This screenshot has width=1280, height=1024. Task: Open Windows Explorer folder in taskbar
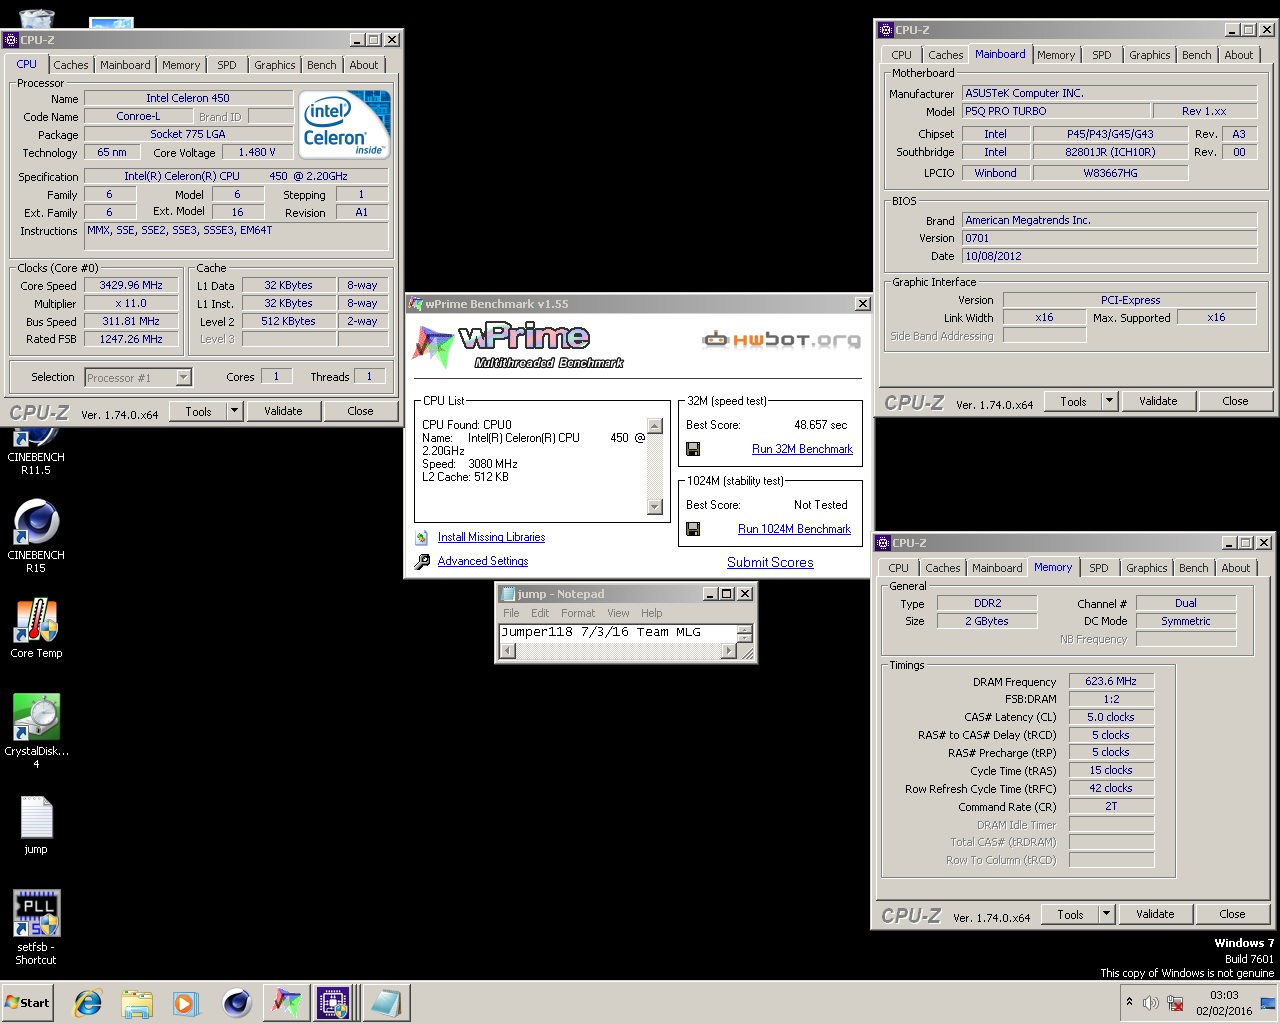(x=137, y=1003)
